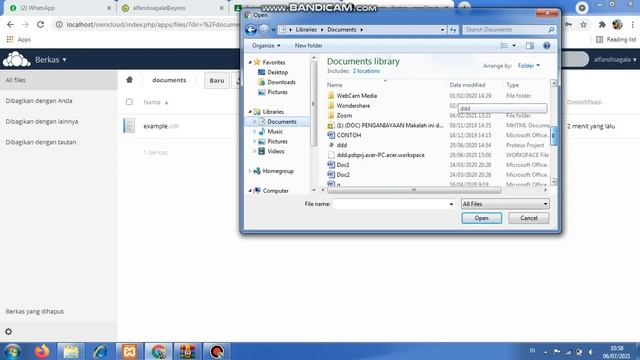
Task: Click the Back arrow in Open dialog
Action: [251, 30]
